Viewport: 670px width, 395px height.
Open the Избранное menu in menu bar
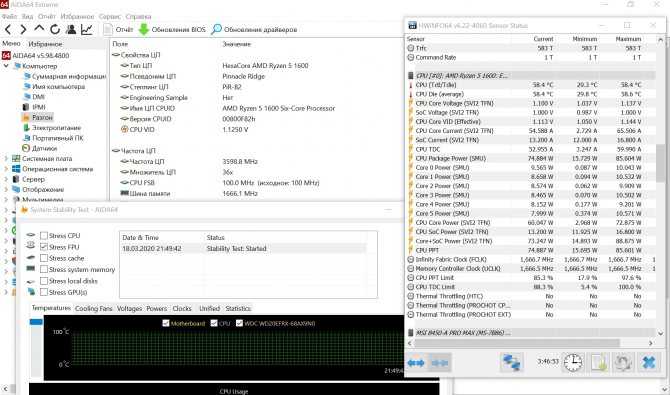77,16
